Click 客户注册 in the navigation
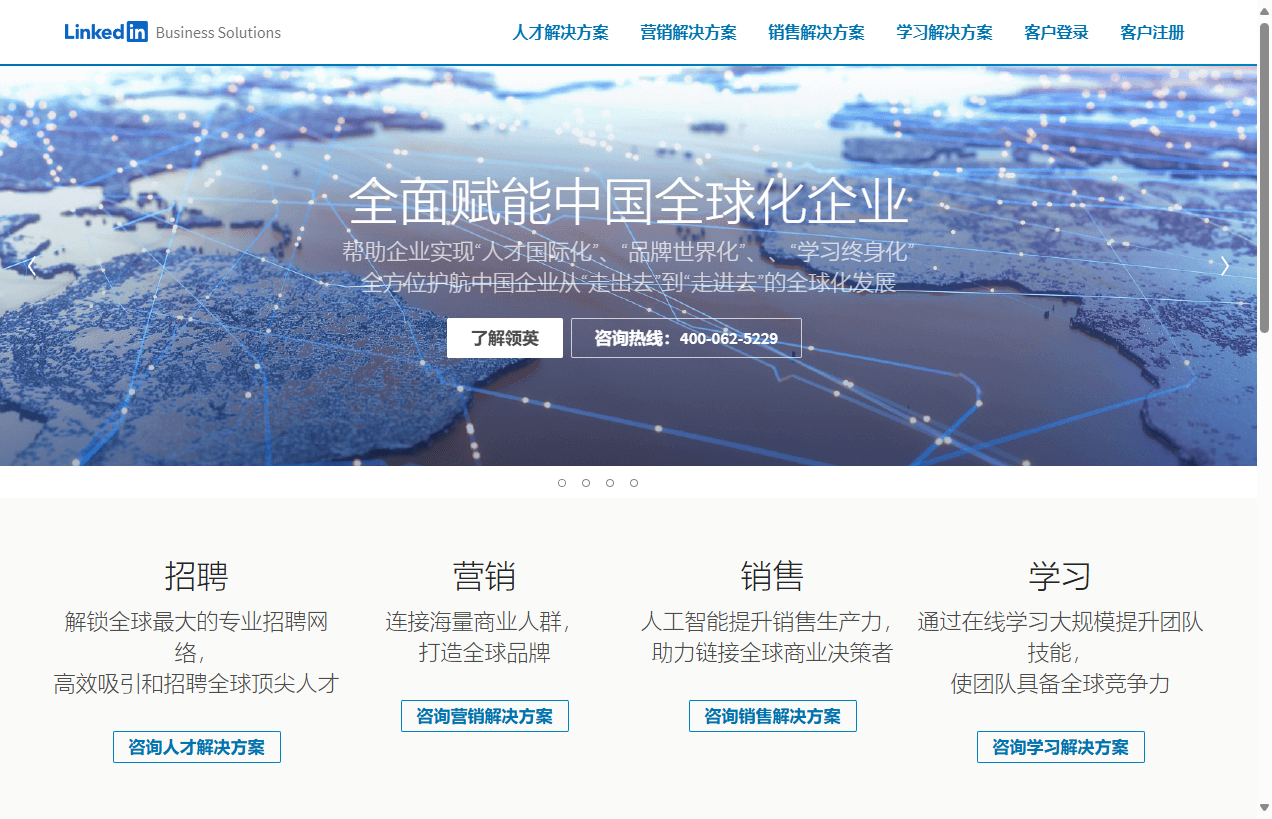 pos(1152,32)
